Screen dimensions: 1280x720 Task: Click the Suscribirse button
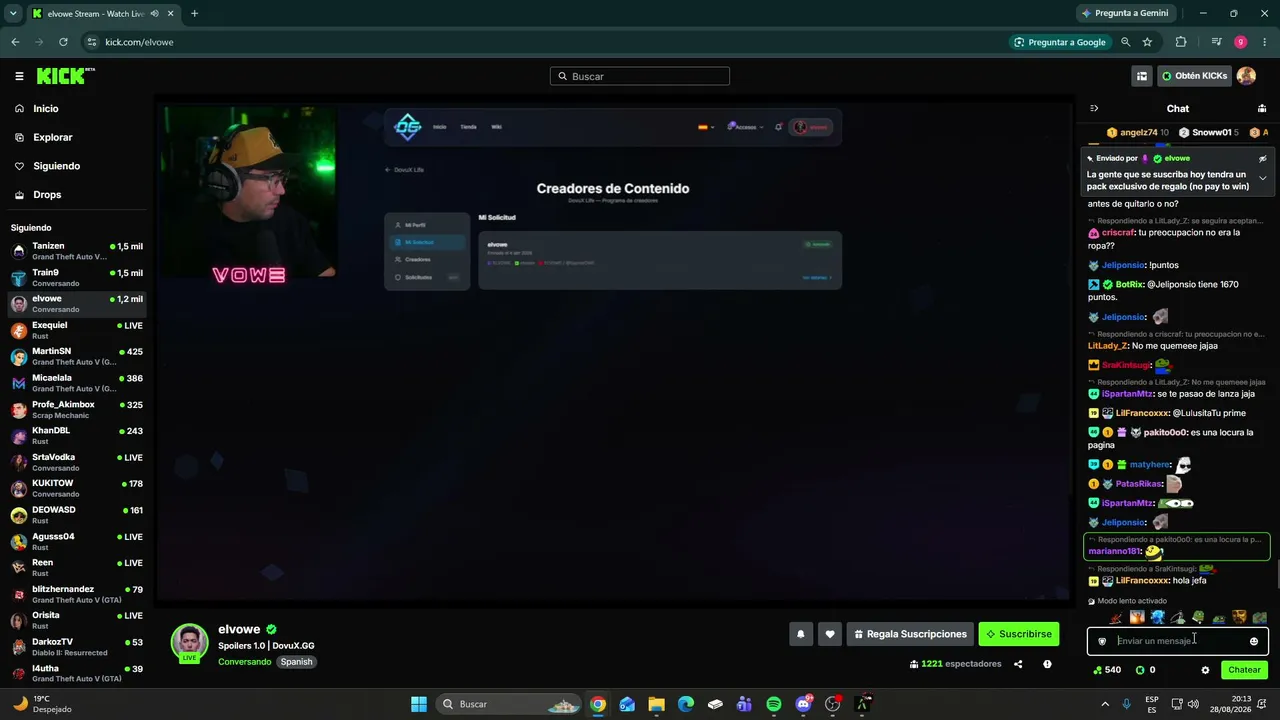(x=1018, y=634)
